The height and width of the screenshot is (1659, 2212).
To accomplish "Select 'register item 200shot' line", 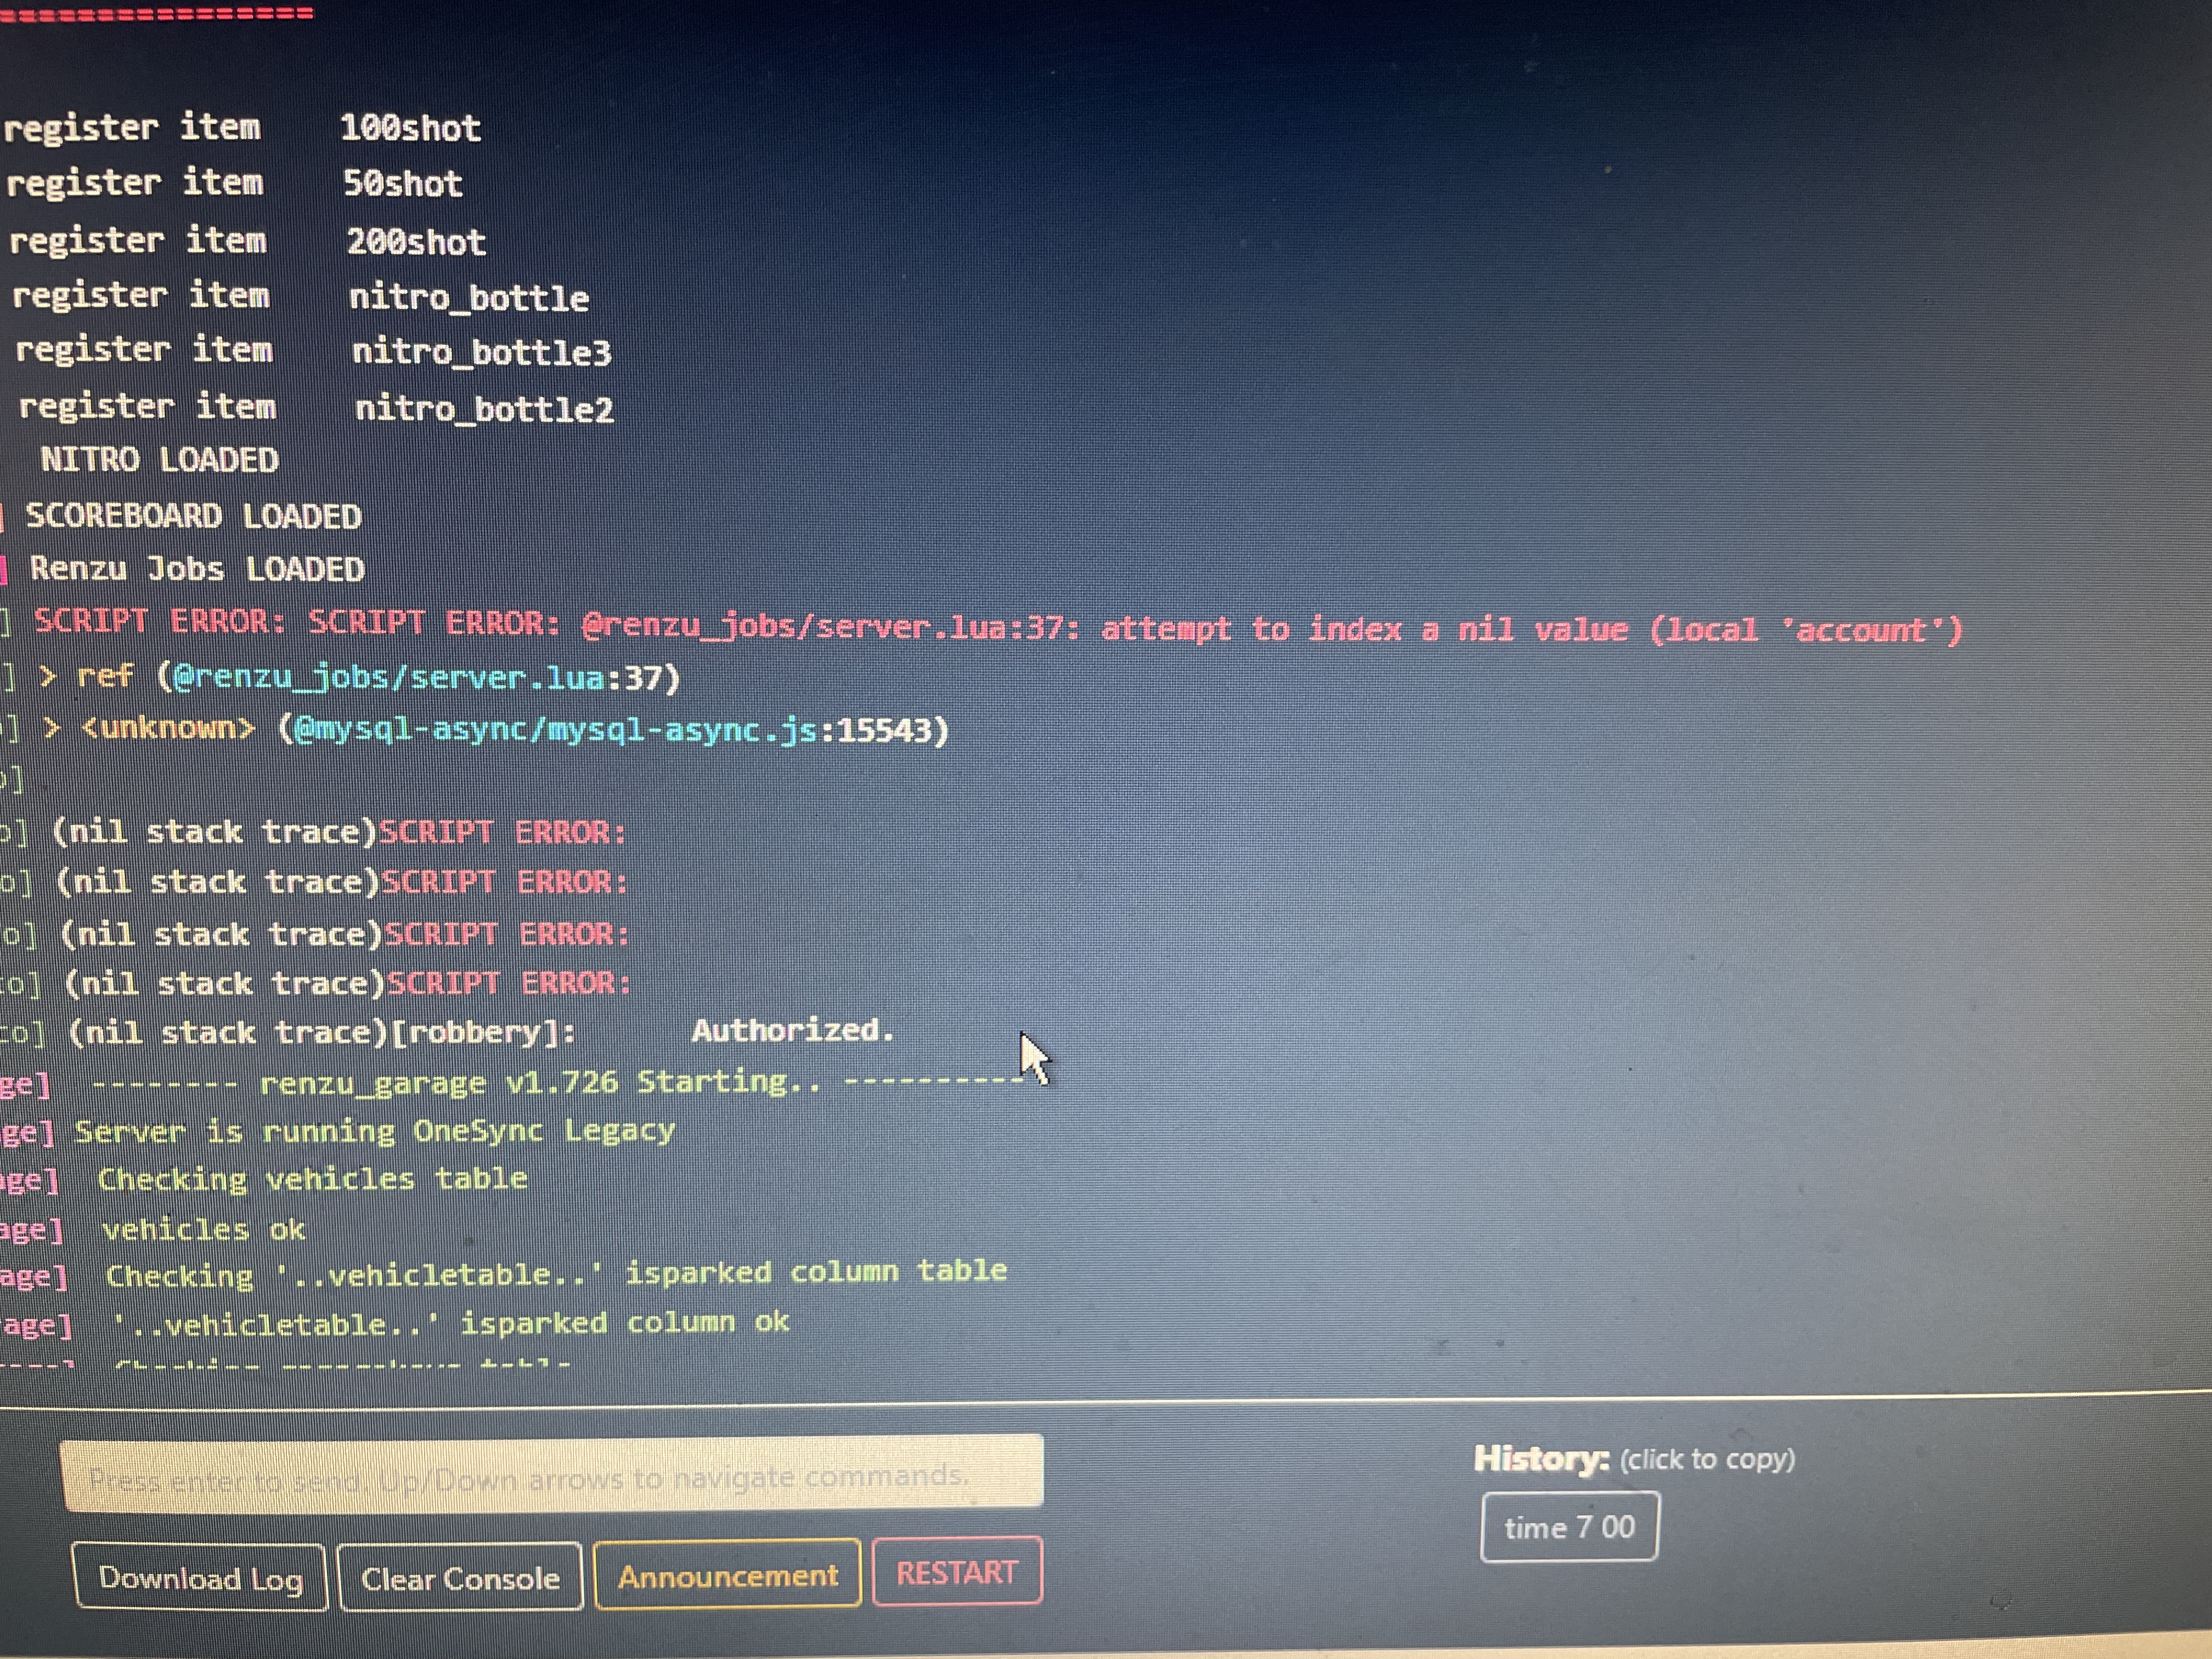I will point(248,241).
